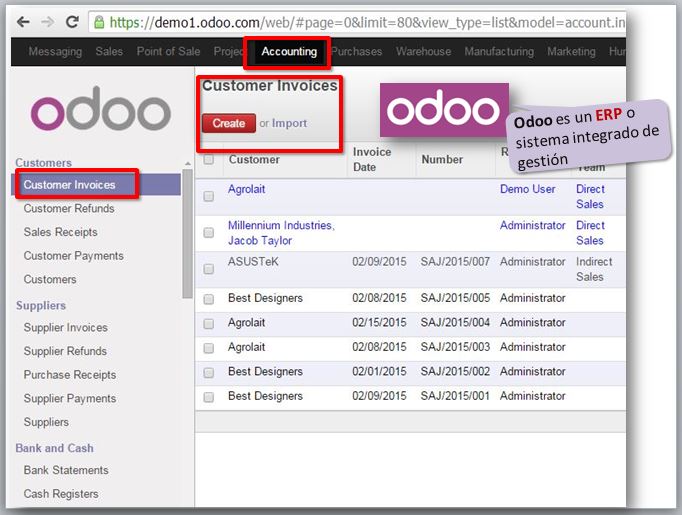
Task: Open the Messaging menu
Action: click(55, 51)
